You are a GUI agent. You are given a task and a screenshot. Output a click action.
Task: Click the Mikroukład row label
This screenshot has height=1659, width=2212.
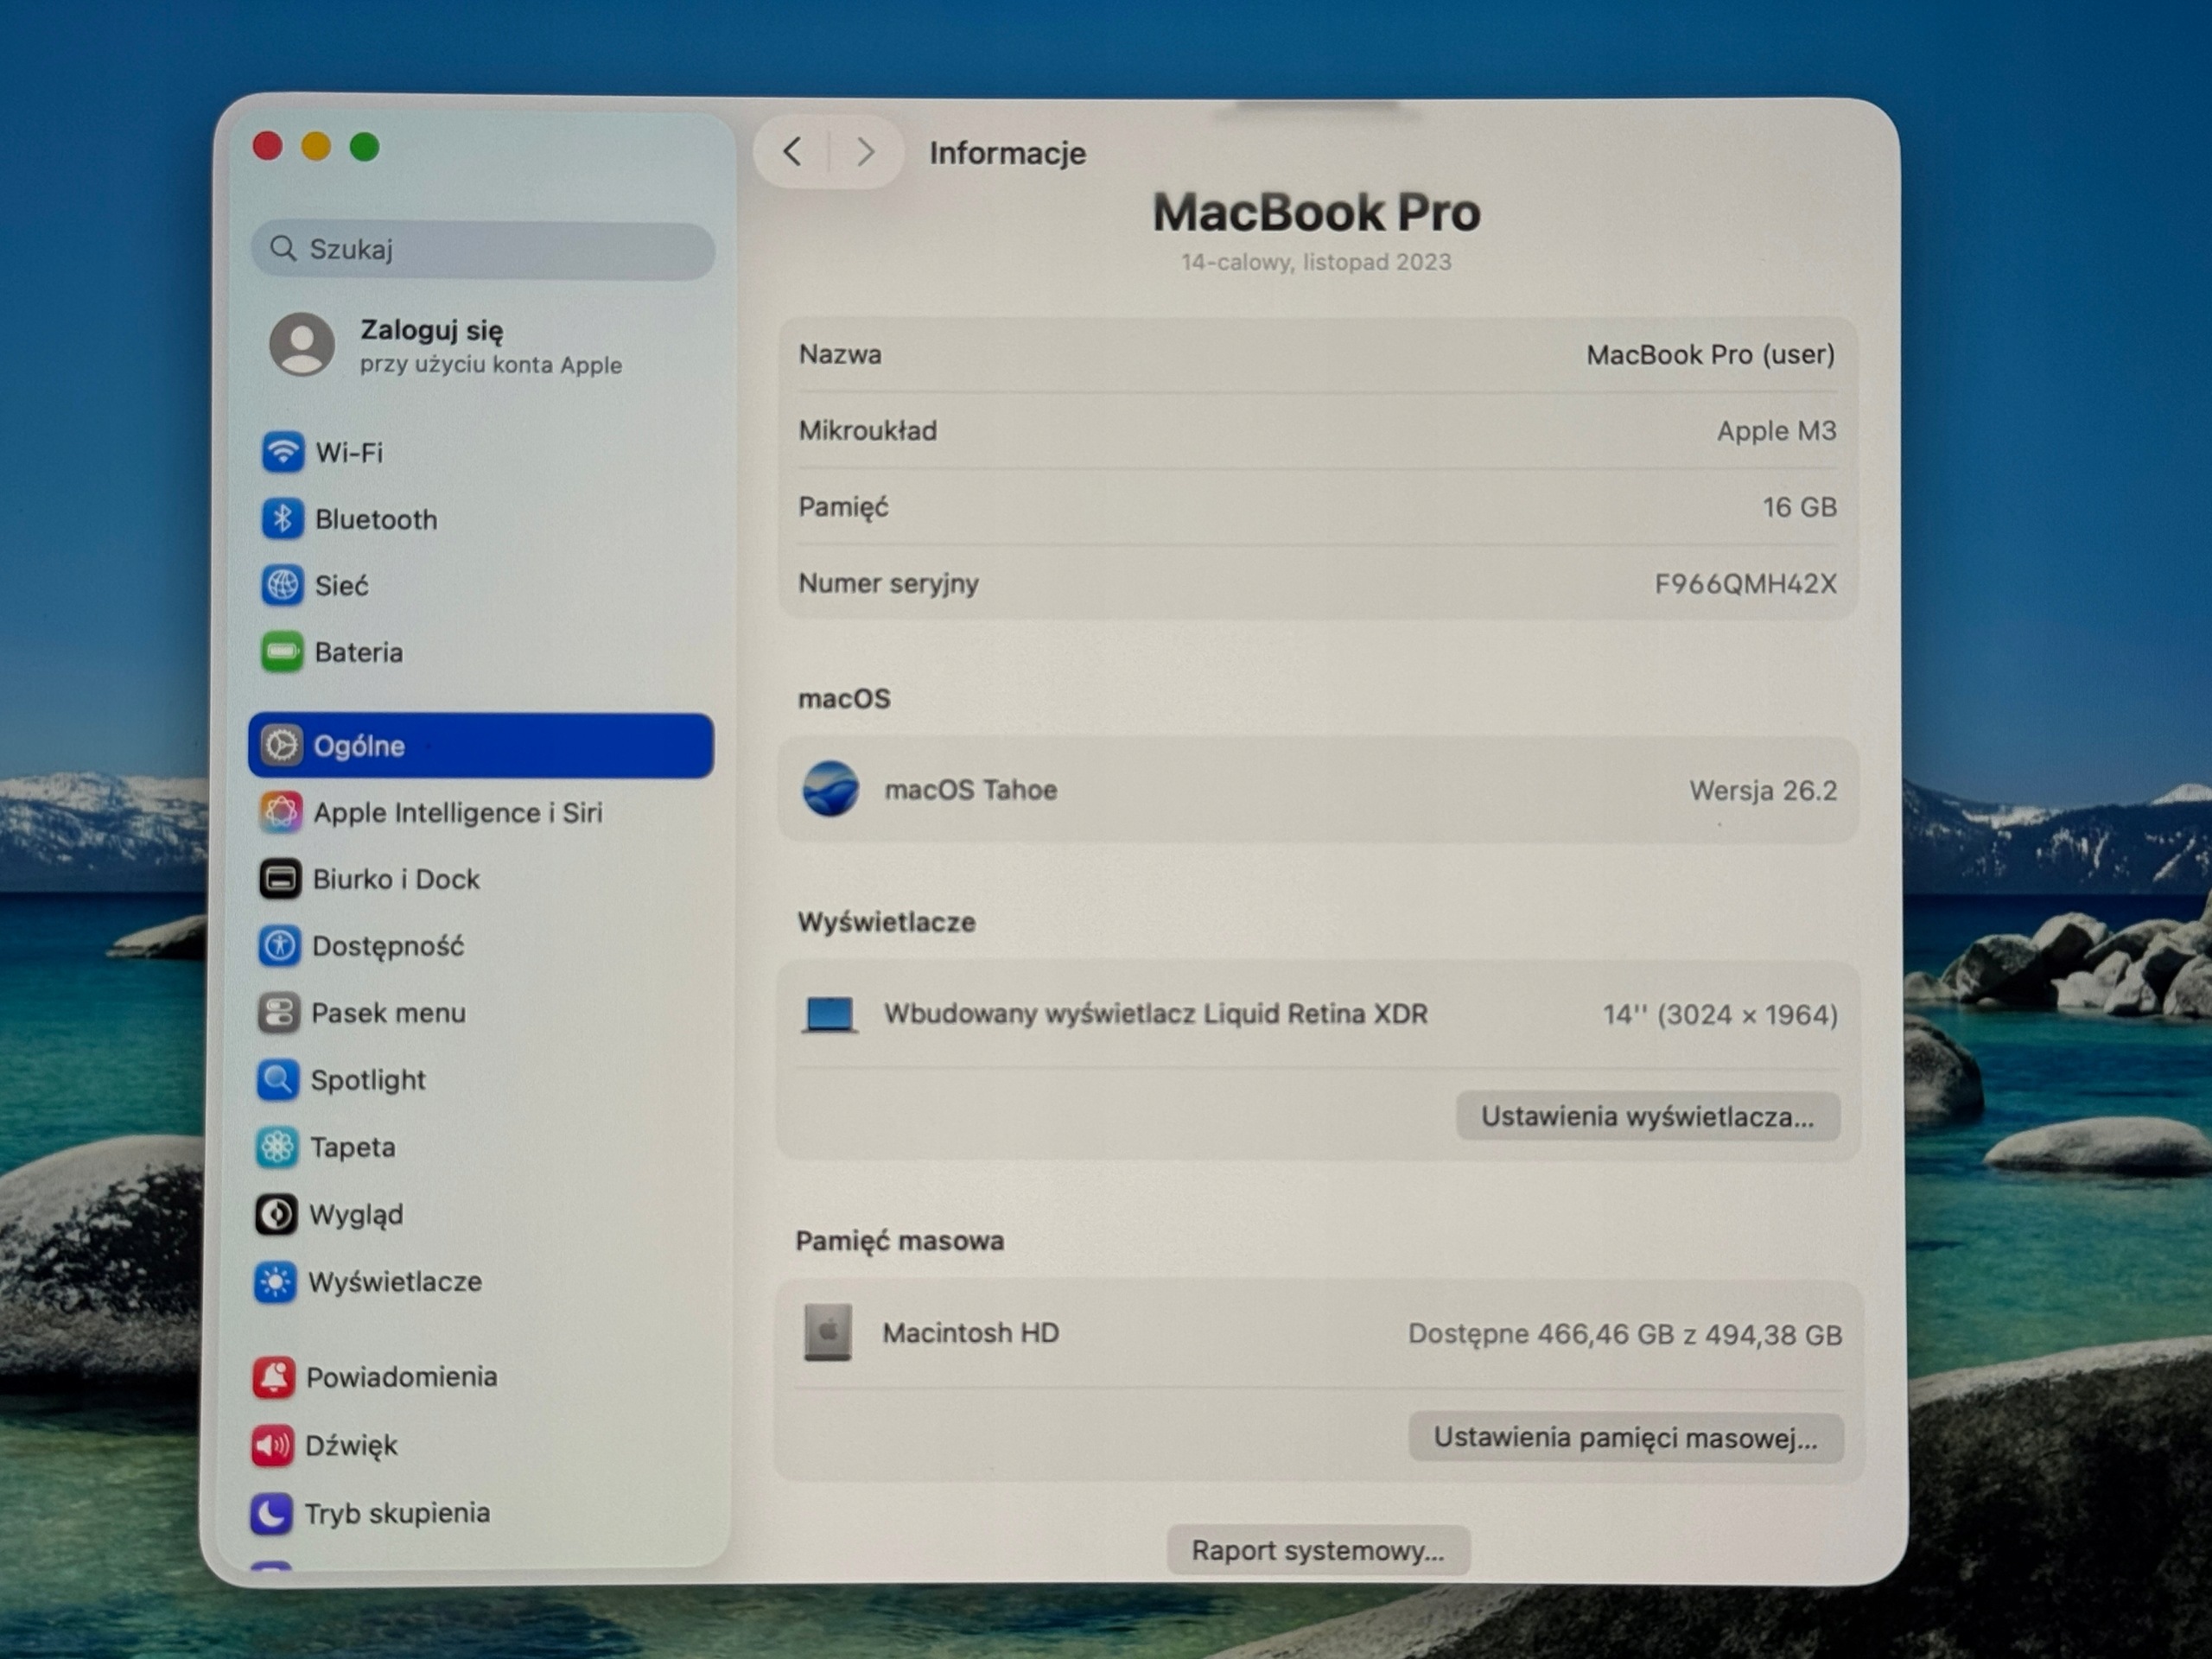tap(868, 431)
